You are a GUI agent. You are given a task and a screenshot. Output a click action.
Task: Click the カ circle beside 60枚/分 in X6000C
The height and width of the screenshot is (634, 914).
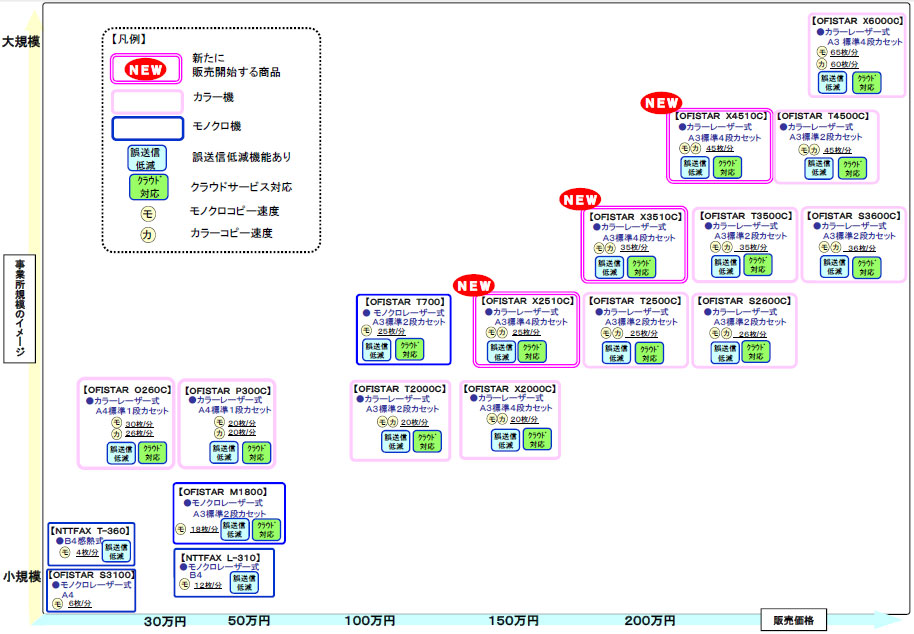822,64
